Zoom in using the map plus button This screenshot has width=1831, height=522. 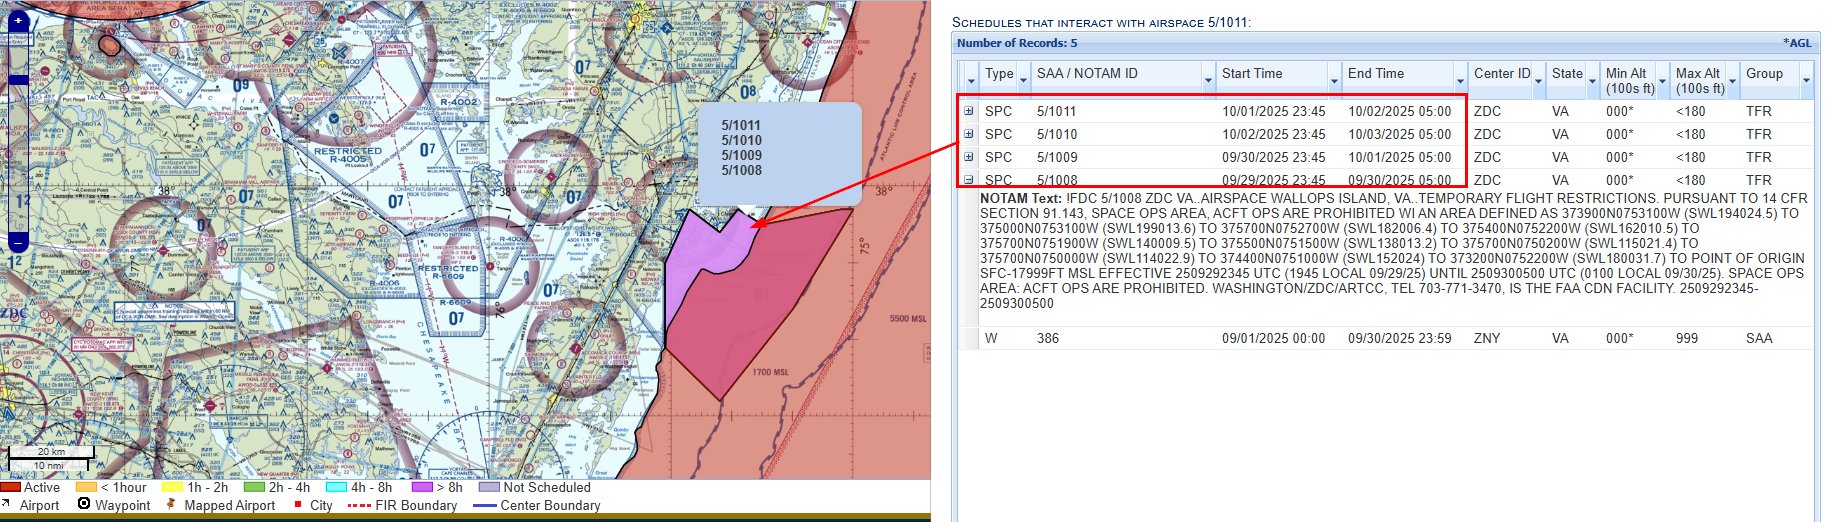[x=18, y=20]
